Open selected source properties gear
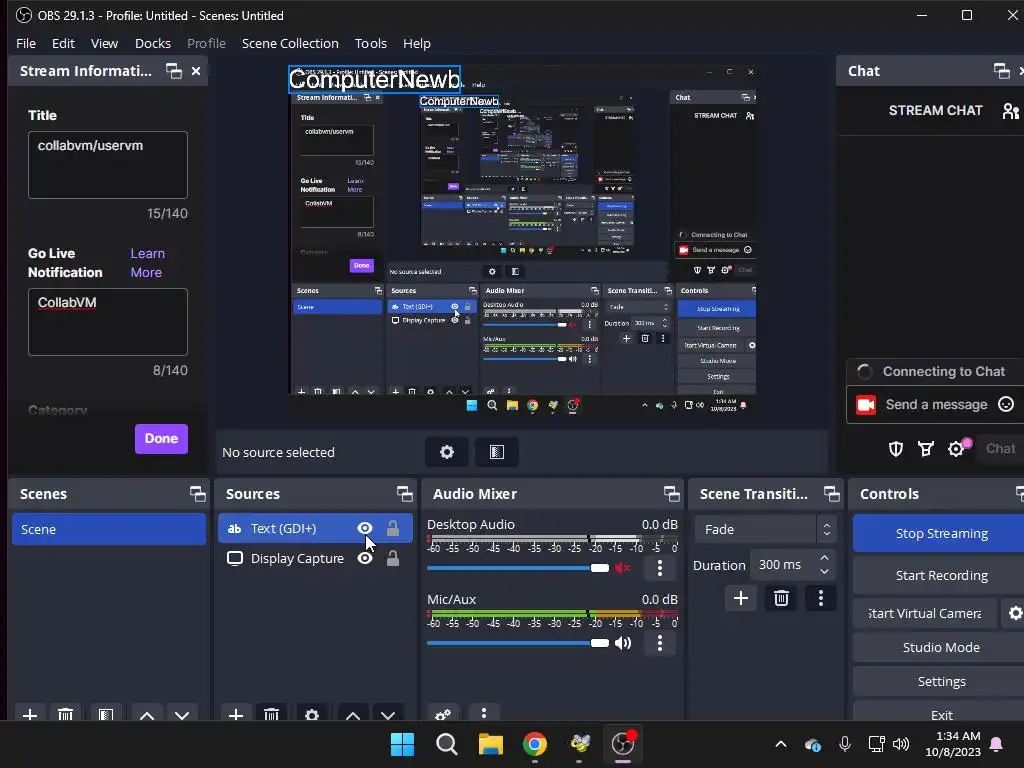This screenshot has width=1024, height=768. click(312, 715)
